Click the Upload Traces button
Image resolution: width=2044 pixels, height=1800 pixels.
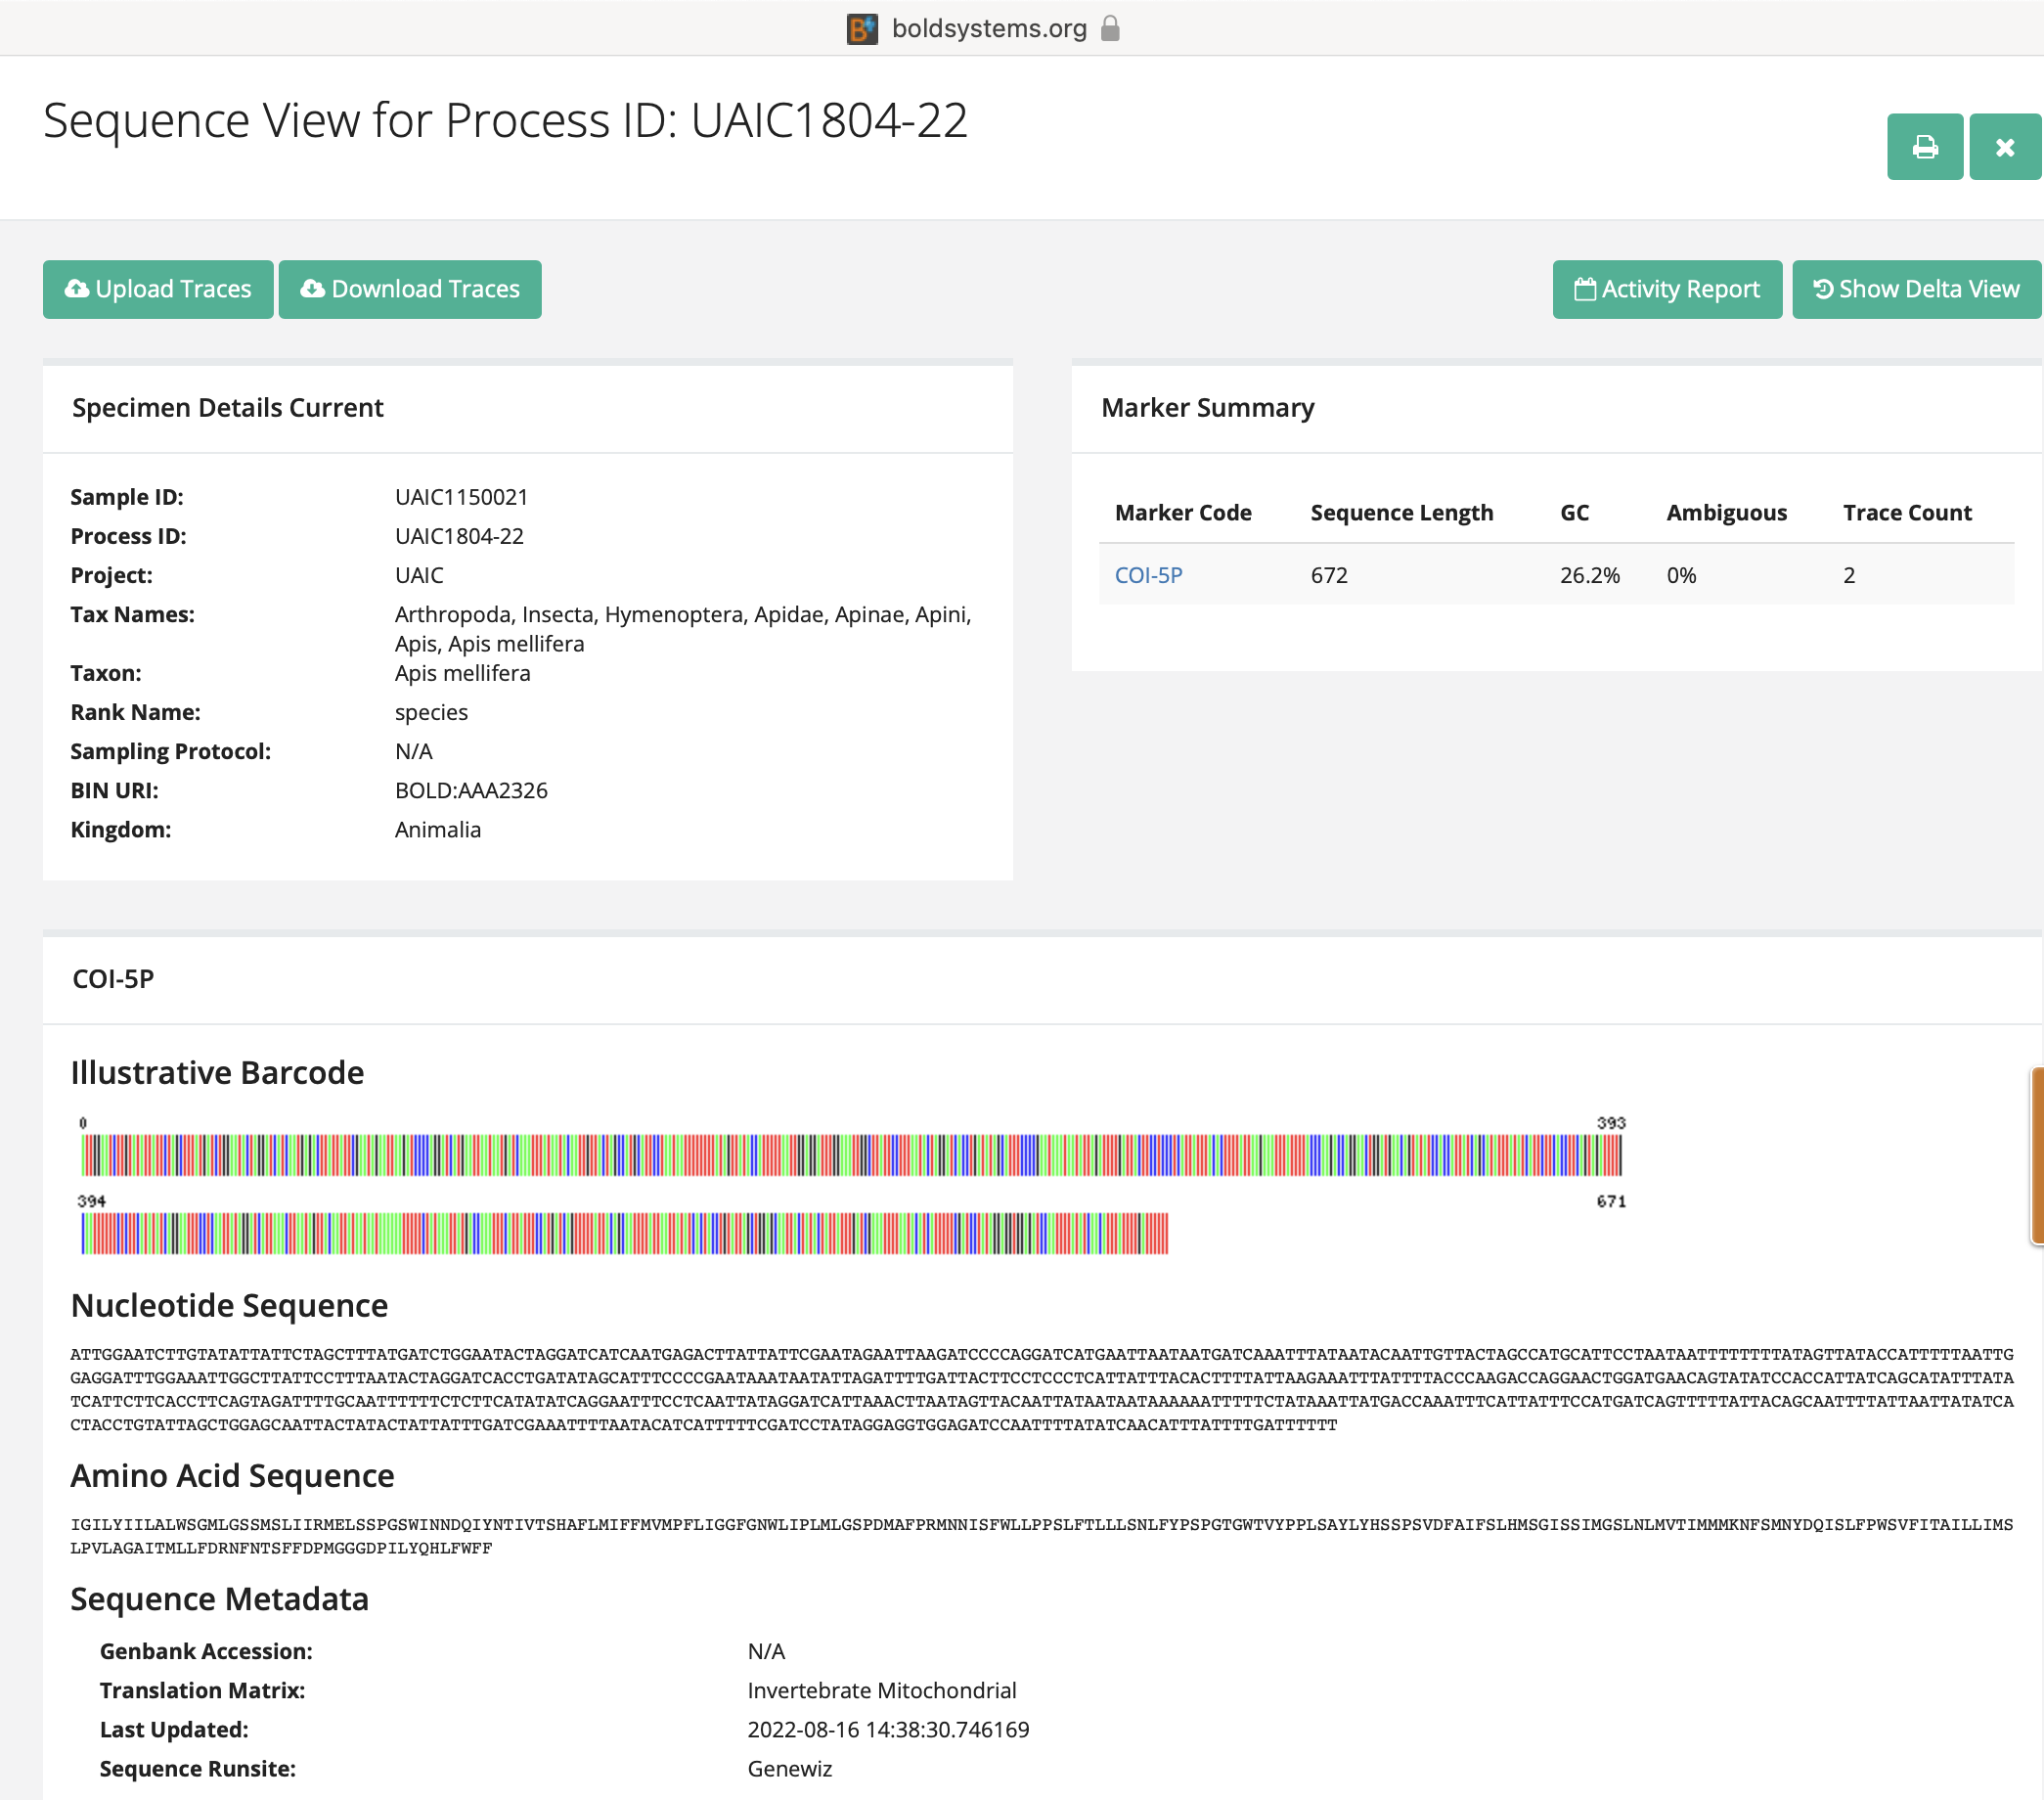point(158,289)
